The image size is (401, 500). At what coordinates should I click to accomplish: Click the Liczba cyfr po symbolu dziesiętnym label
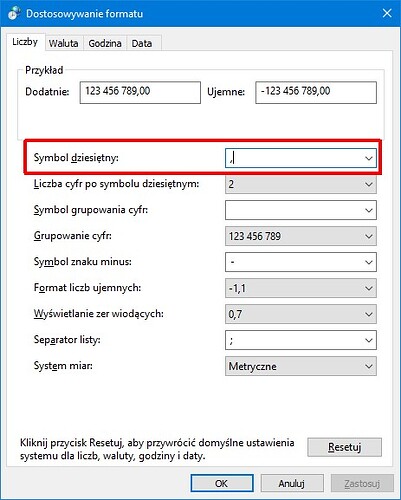pyautogui.click(x=116, y=184)
